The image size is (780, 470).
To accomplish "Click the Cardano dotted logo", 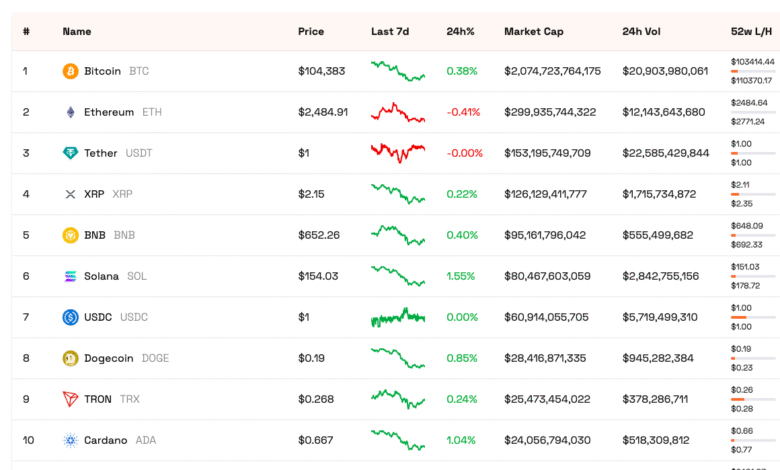I will 70,440.
